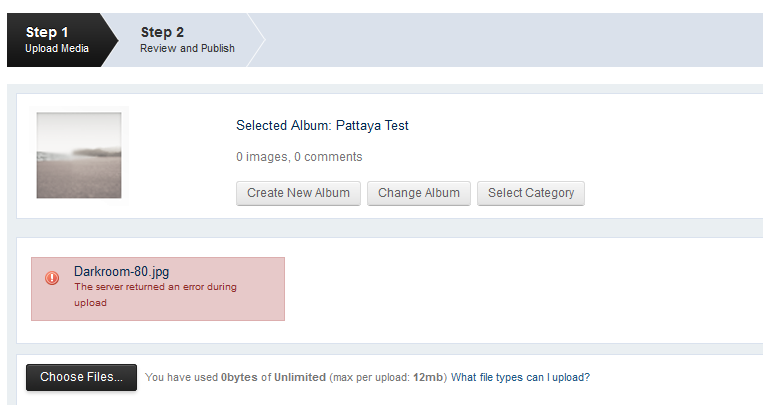The height and width of the screenshot is (405, 763).
Task: Click the 'Review and Publish' step subtitle
Action: [x=187, y=48]
